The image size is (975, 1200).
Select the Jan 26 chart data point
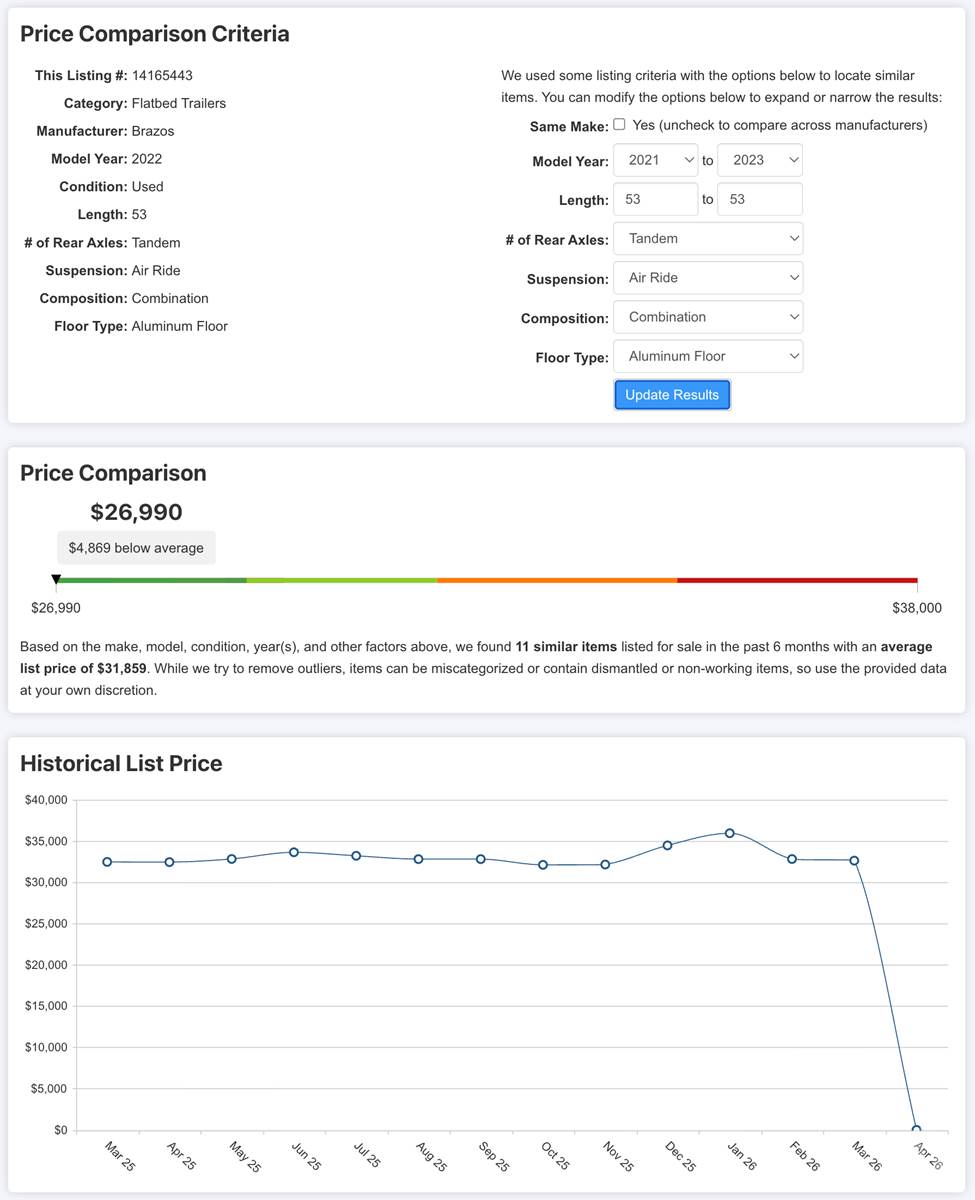click(x=730, y=833)
